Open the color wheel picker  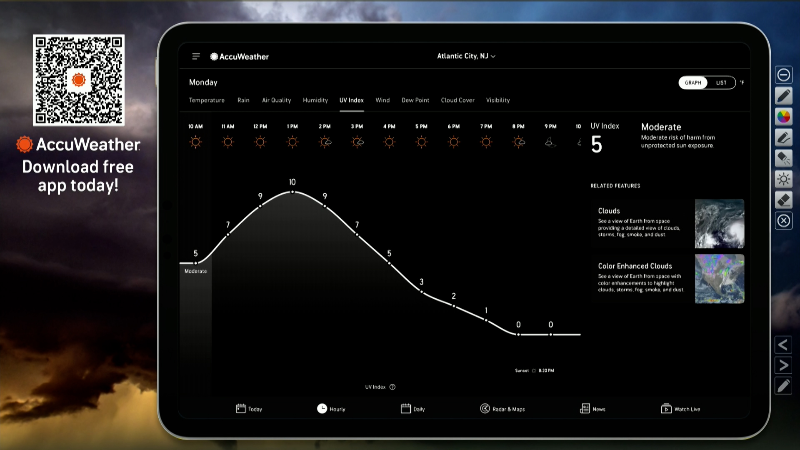(784, 117)
